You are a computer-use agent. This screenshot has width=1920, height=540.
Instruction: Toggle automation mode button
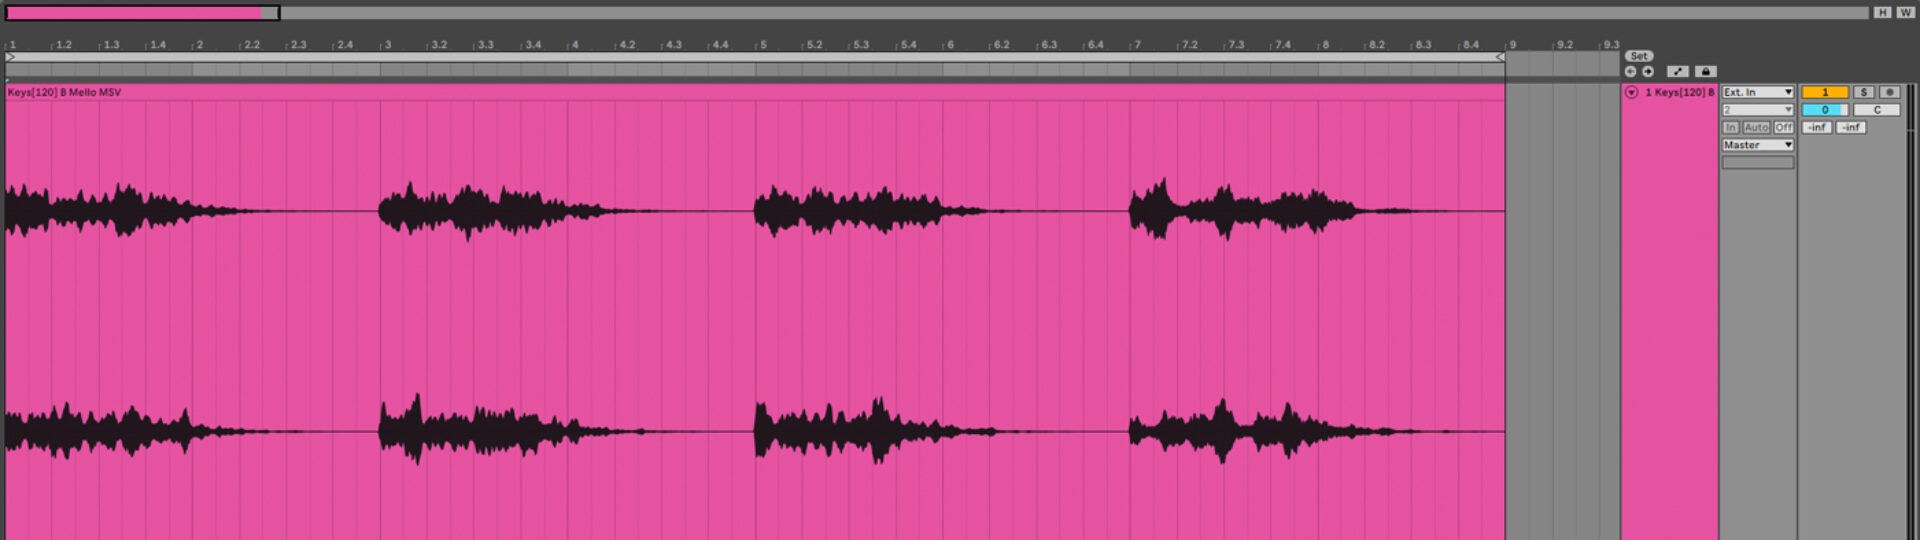click(1678, 71)
